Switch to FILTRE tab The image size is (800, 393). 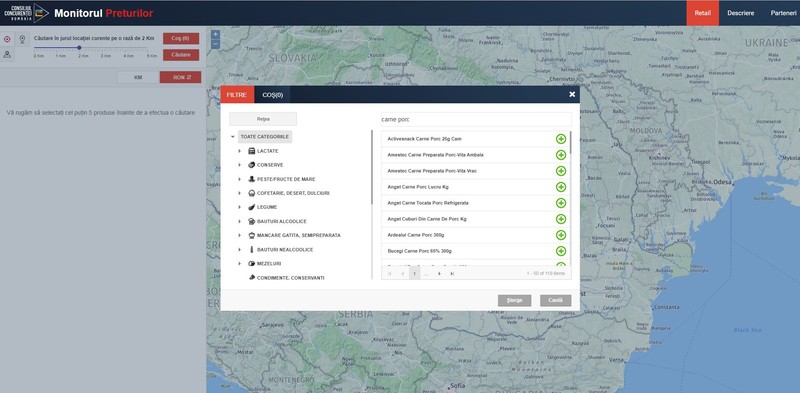click(236, 94)
